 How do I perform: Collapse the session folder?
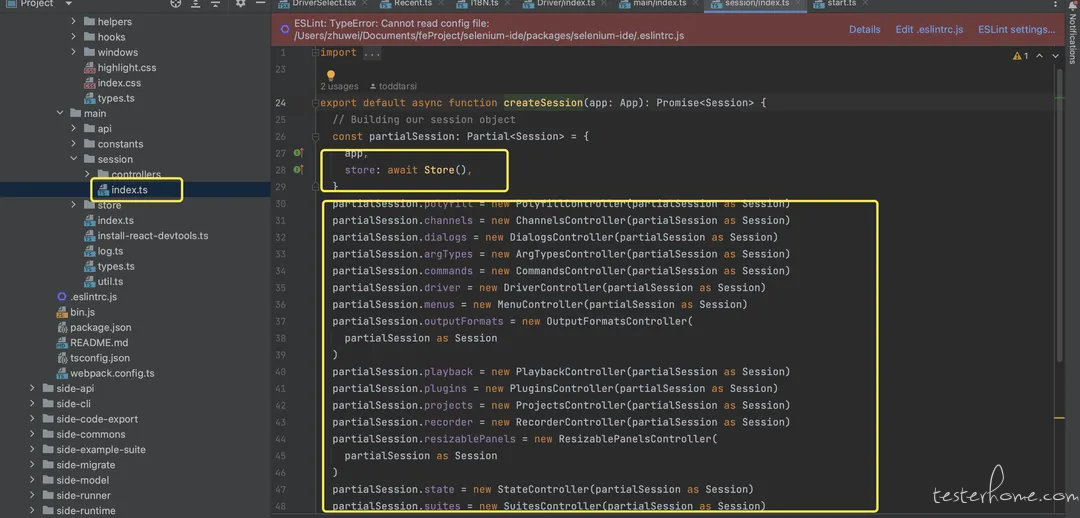74,159
